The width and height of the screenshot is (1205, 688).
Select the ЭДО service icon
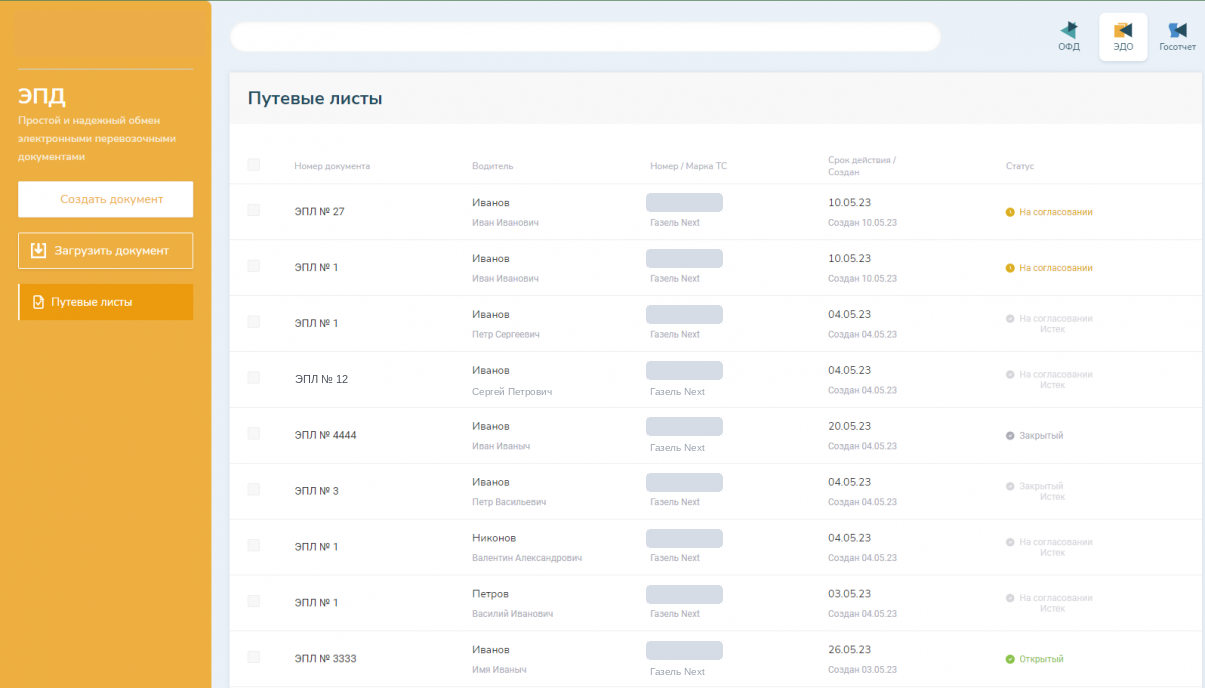1123,30
